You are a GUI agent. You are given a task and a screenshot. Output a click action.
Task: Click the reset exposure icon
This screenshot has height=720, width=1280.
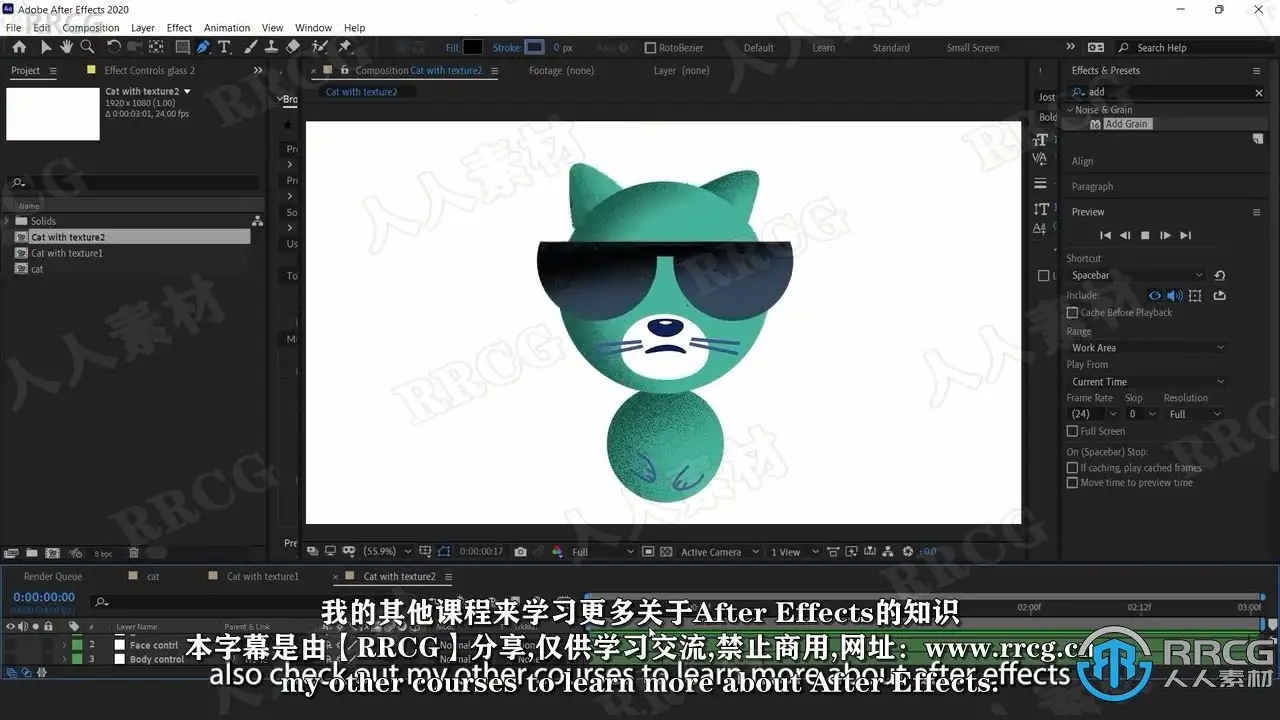[x=908, y=552]
